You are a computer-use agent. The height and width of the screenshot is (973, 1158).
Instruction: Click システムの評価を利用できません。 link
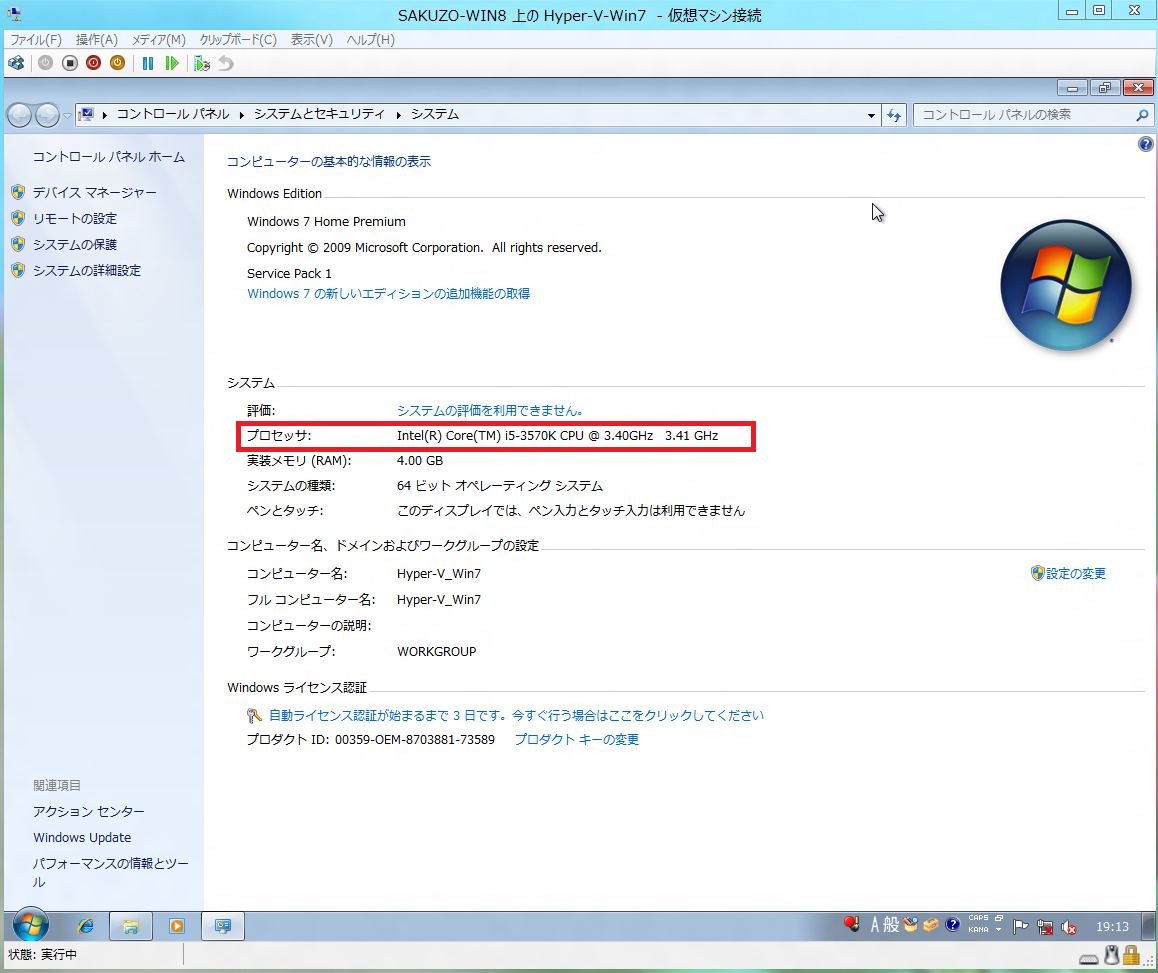click(490, 411)
